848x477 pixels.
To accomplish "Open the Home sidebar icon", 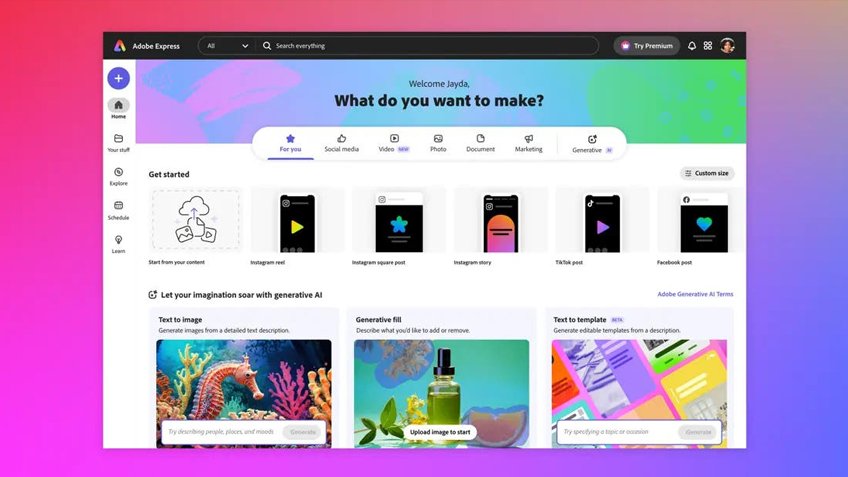I will coord(118,105).
